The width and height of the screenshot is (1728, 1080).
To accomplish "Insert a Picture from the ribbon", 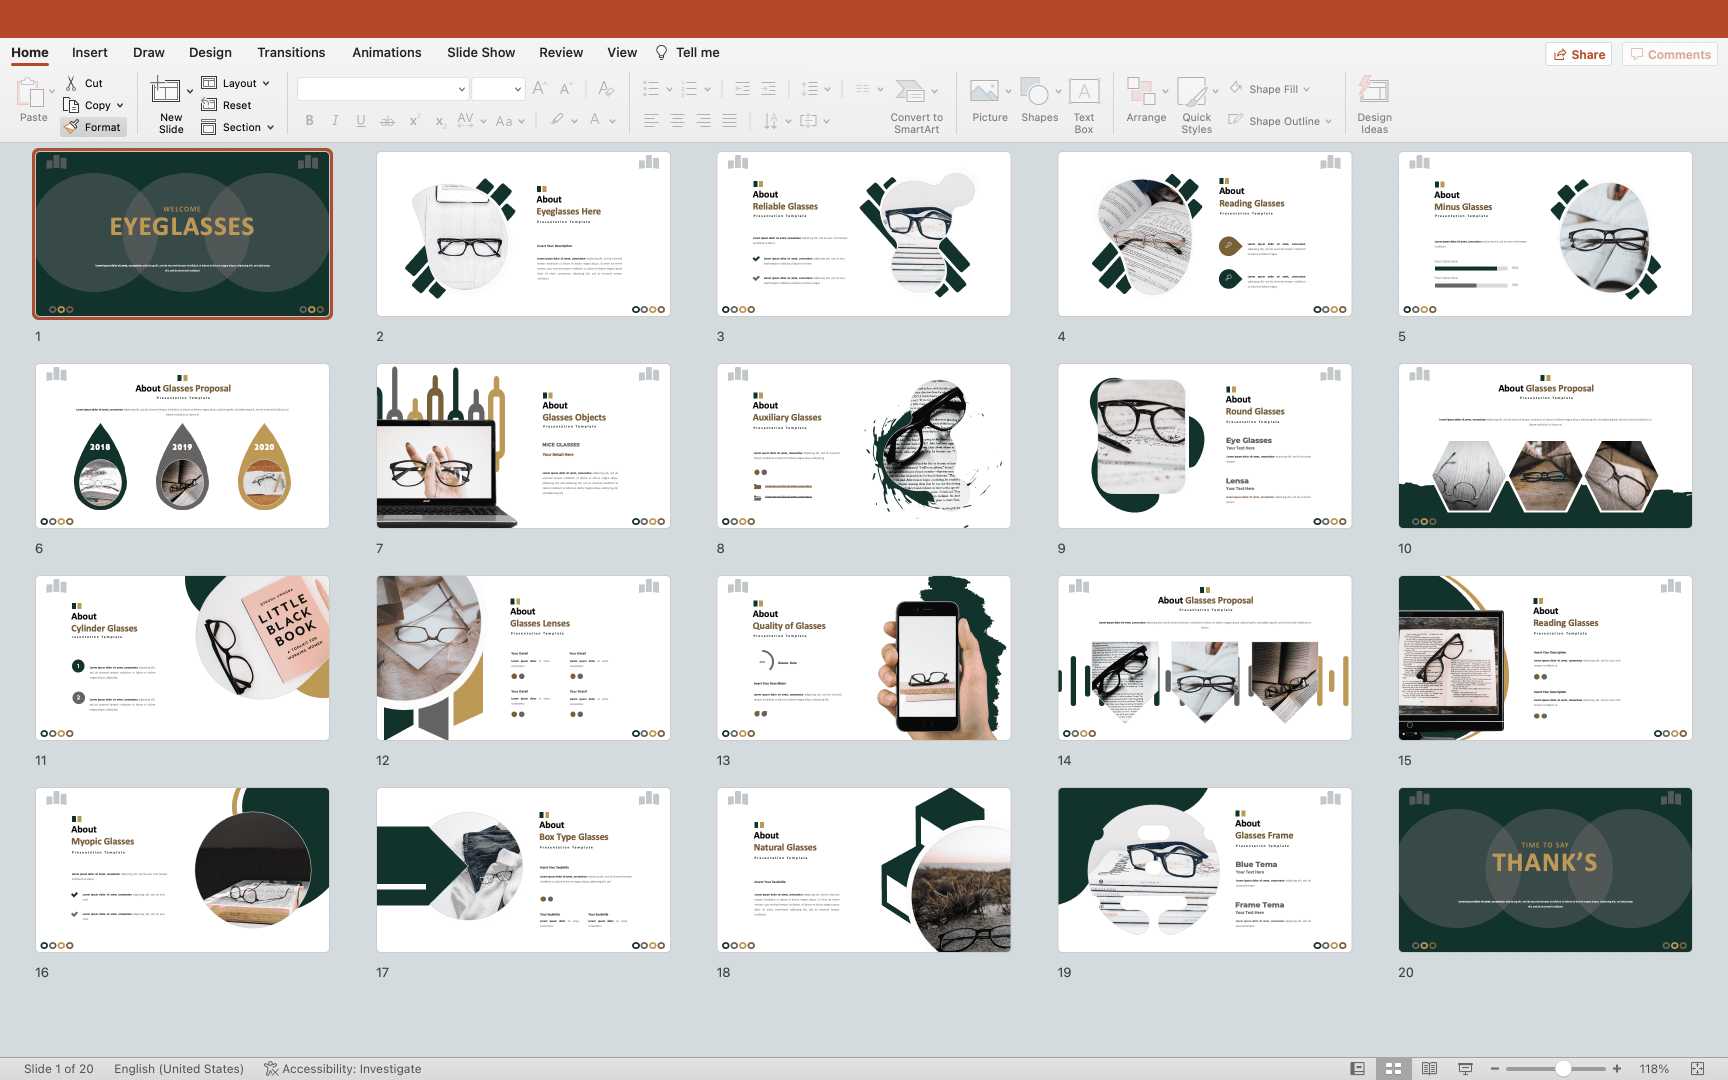I will (985, 93).
